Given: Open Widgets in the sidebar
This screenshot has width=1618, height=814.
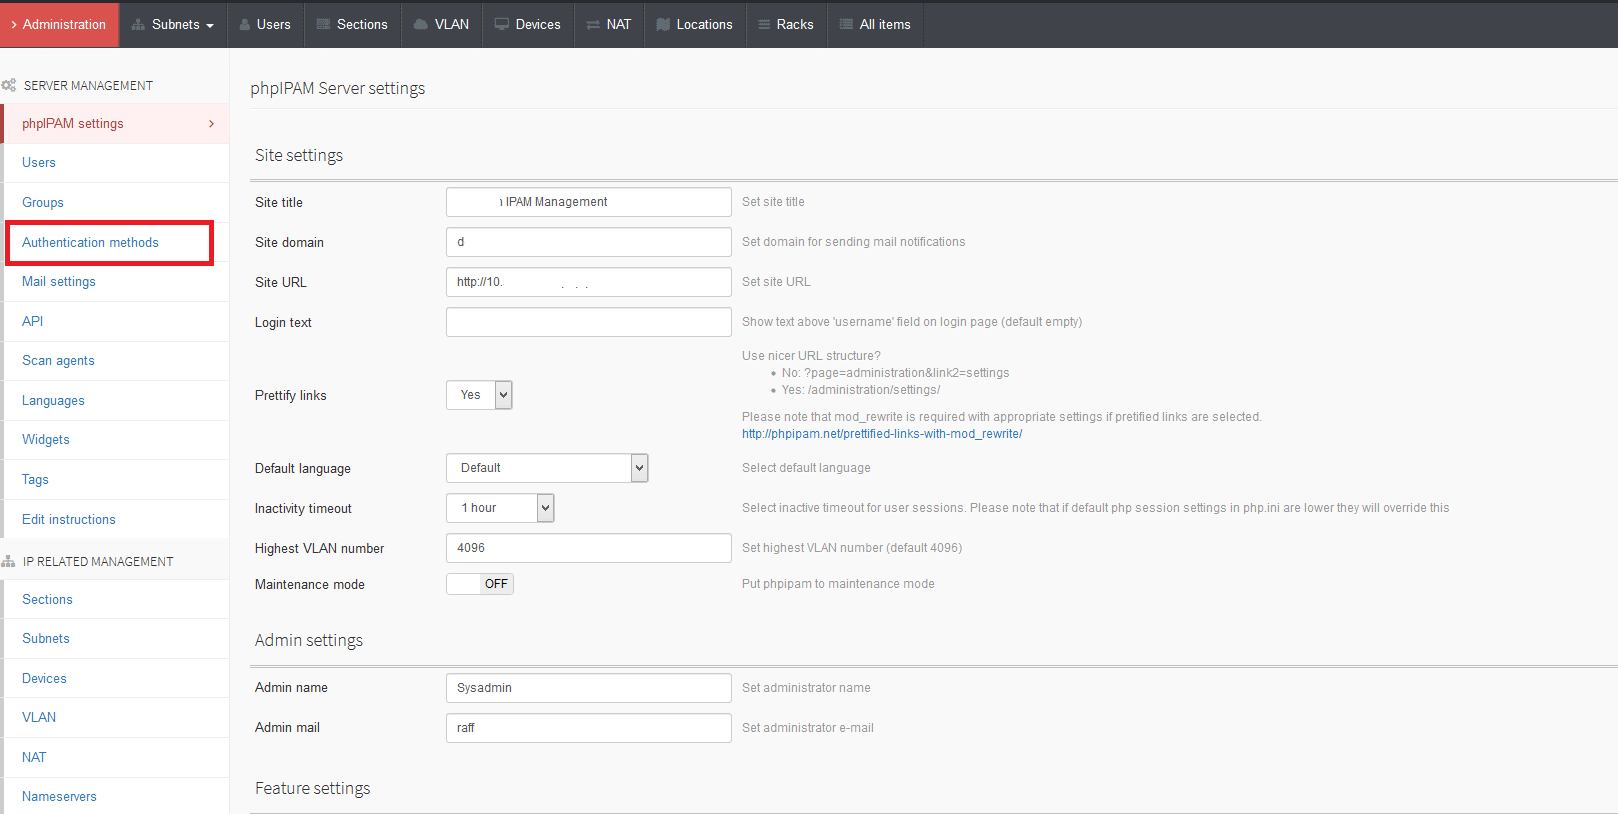Looking at the screenshot, I should click(x=116, y=440).
